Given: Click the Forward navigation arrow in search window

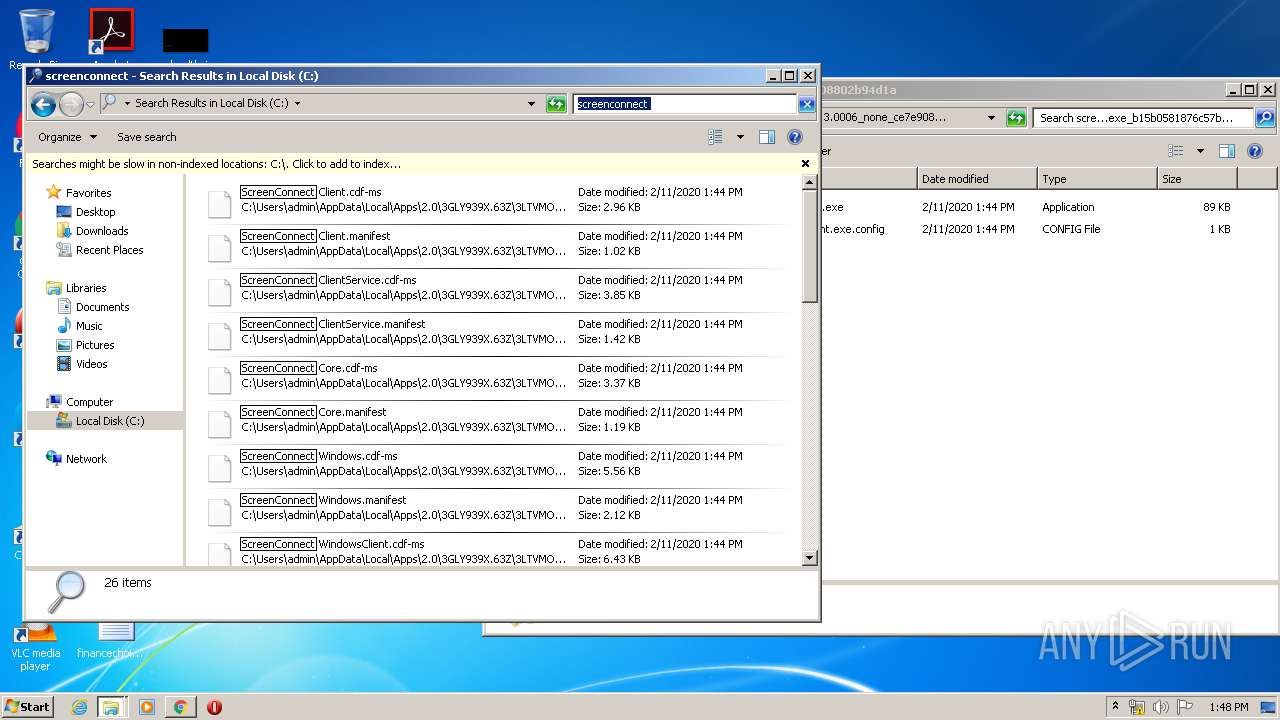Looking at the screenshot, I should (x=71, y=103).
